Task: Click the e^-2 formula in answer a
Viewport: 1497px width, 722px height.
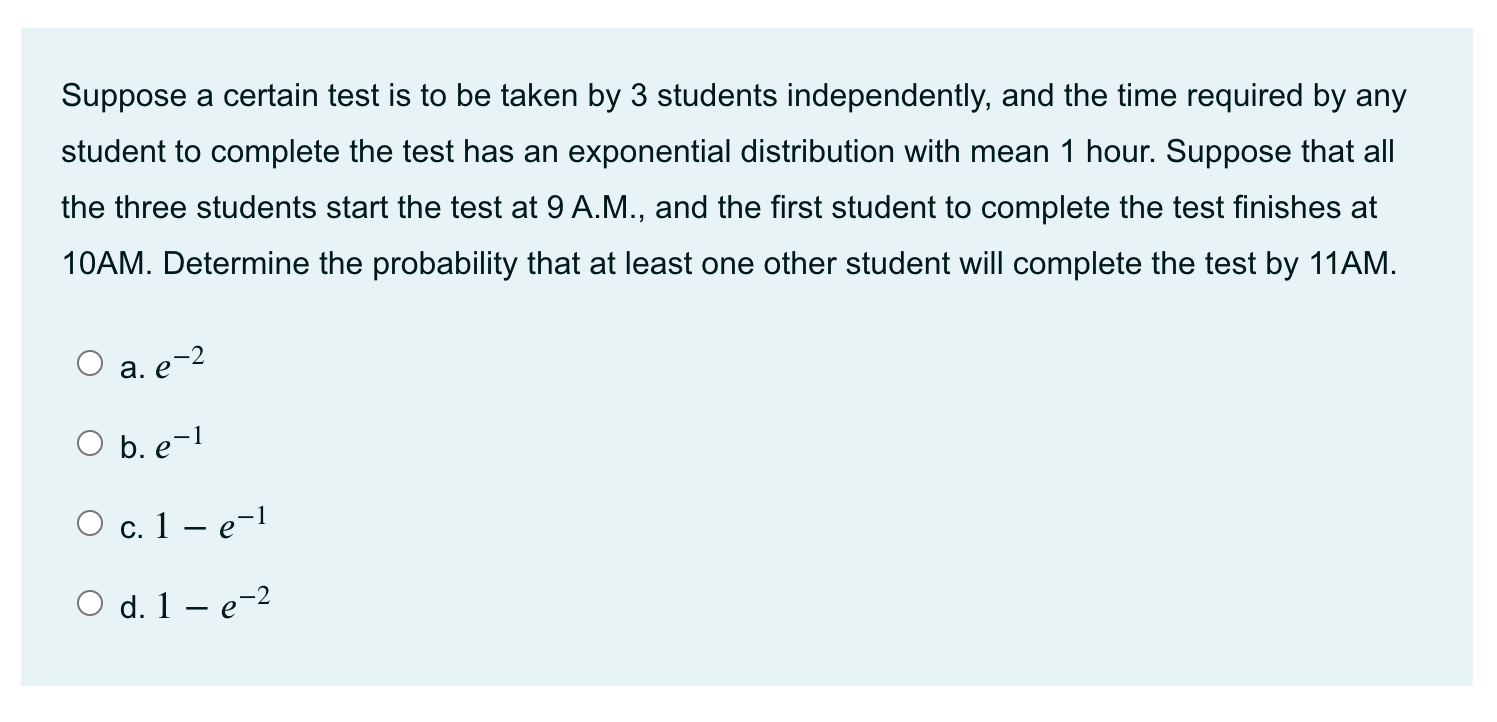Action: point(180,364)
